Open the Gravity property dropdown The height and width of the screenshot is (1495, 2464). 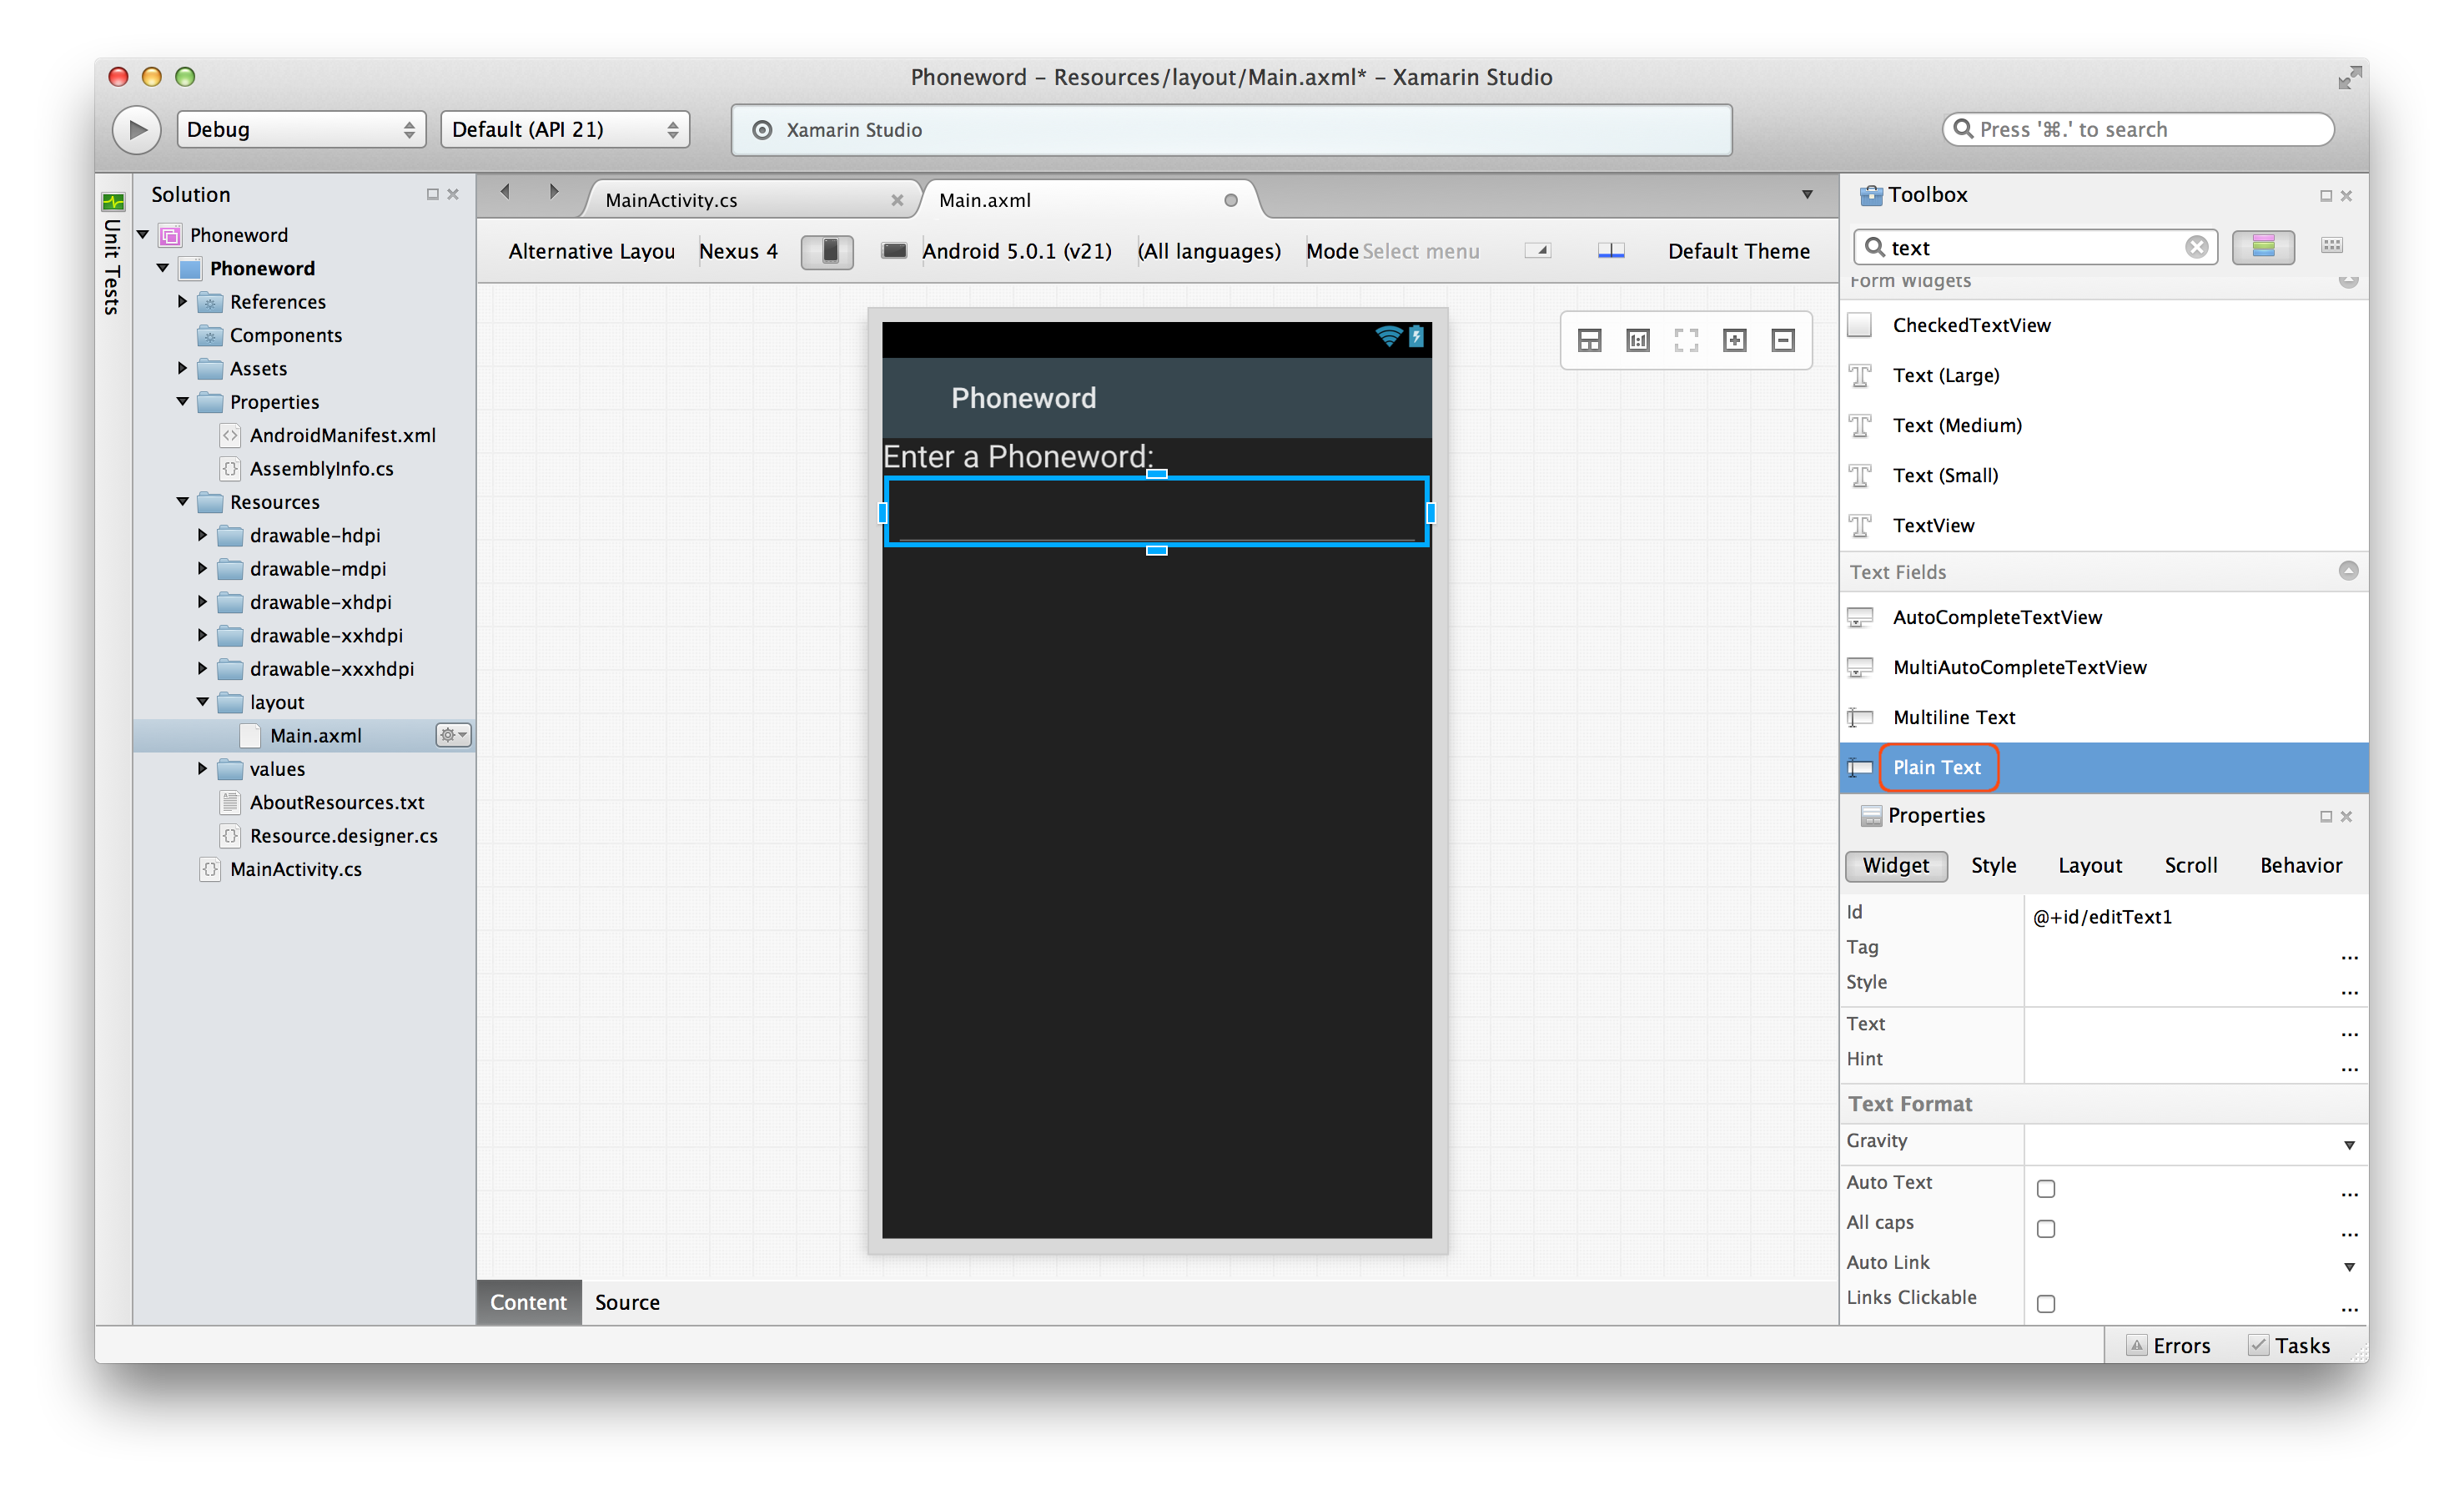pos(2348,1145)
